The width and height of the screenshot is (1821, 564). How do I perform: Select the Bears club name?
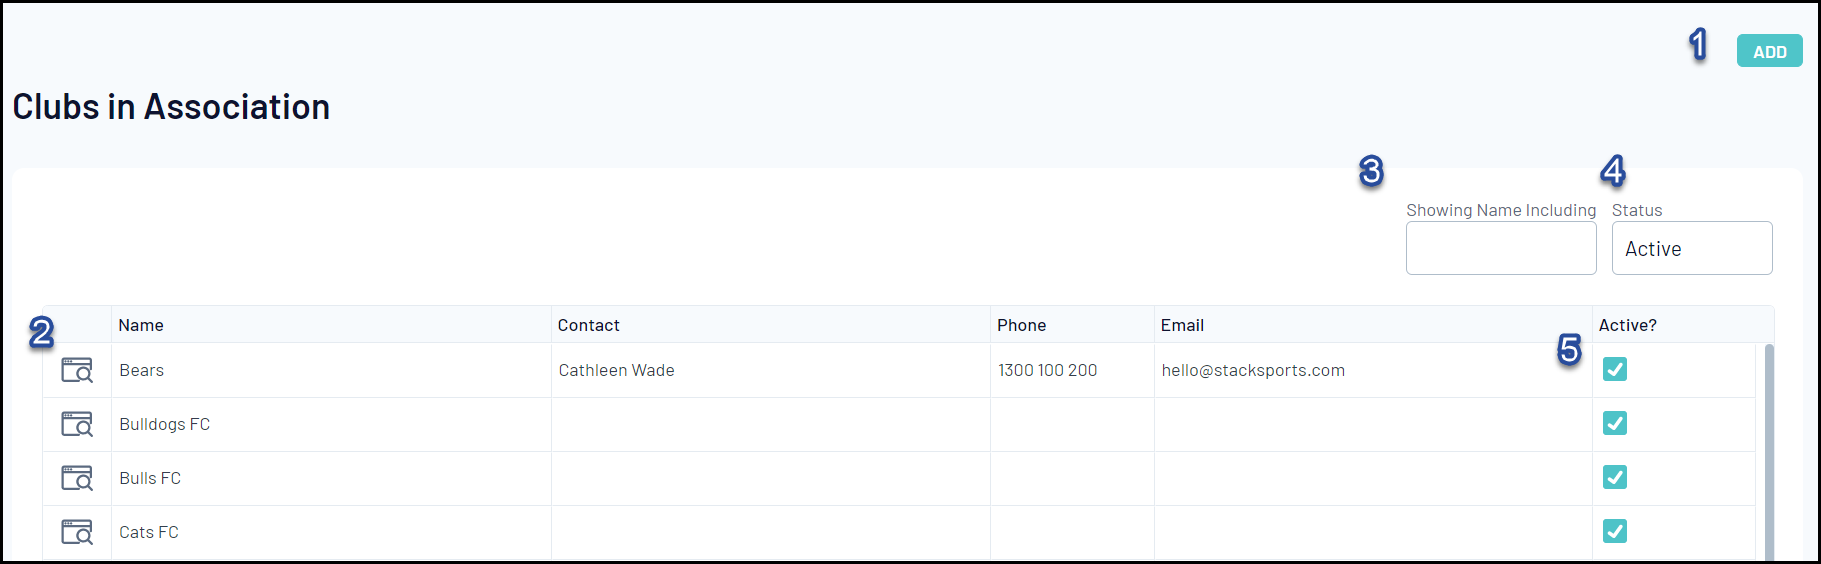[141, 370]
